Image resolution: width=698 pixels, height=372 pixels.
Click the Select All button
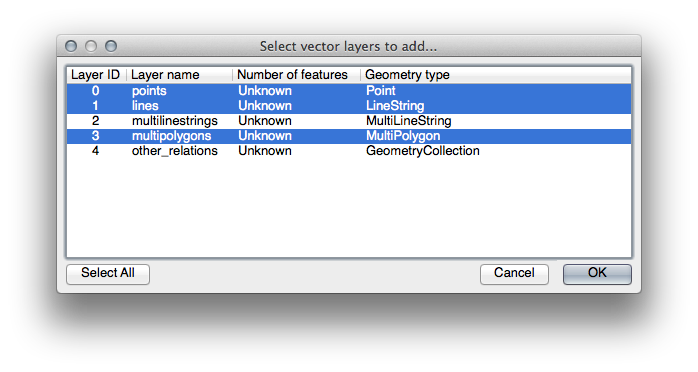coord(108,274)
